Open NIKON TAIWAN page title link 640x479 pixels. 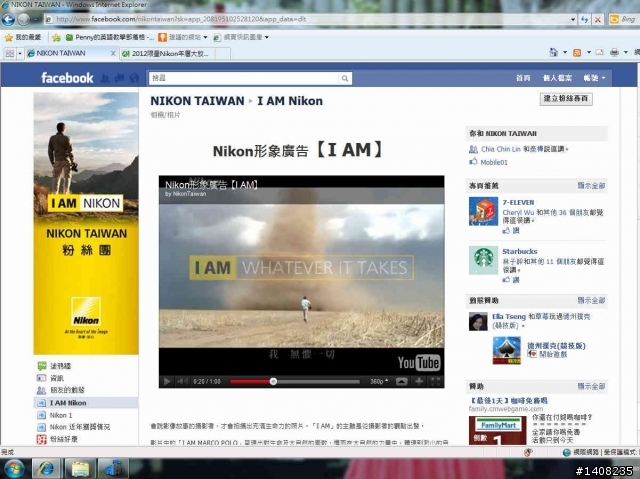click(x=197, y=101)
